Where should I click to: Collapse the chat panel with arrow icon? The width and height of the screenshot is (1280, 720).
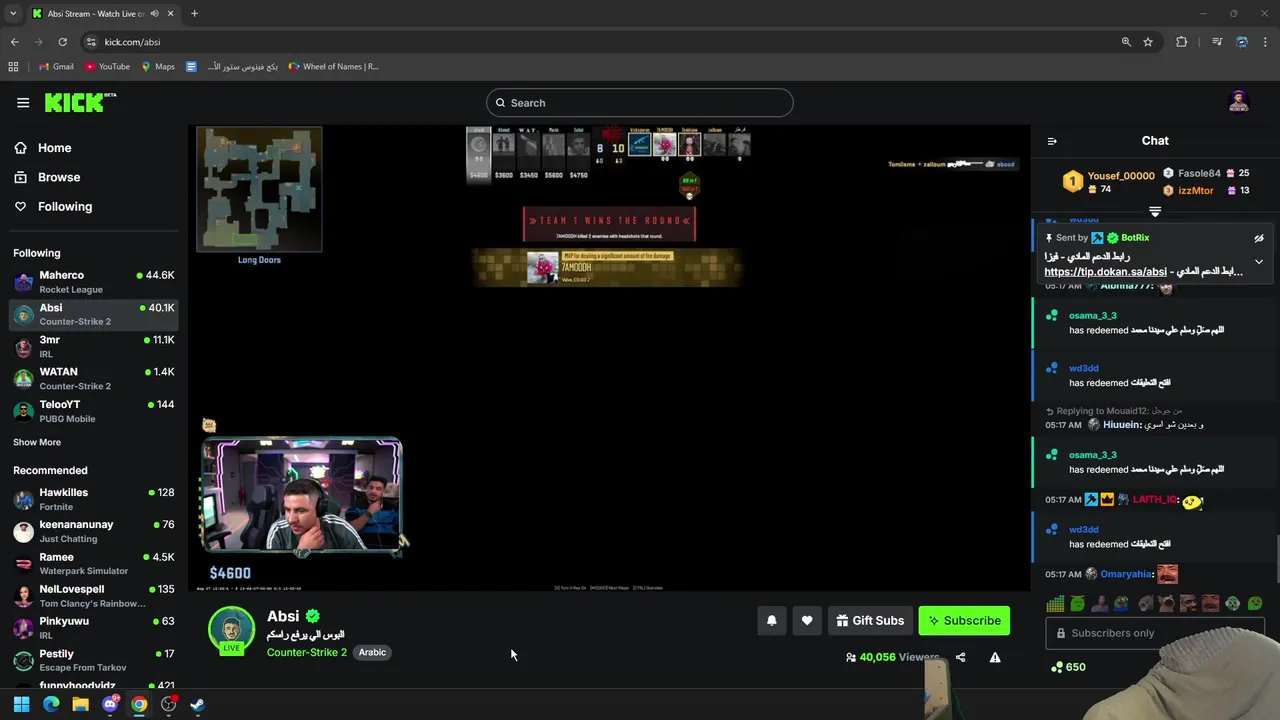coord(1052,141)
